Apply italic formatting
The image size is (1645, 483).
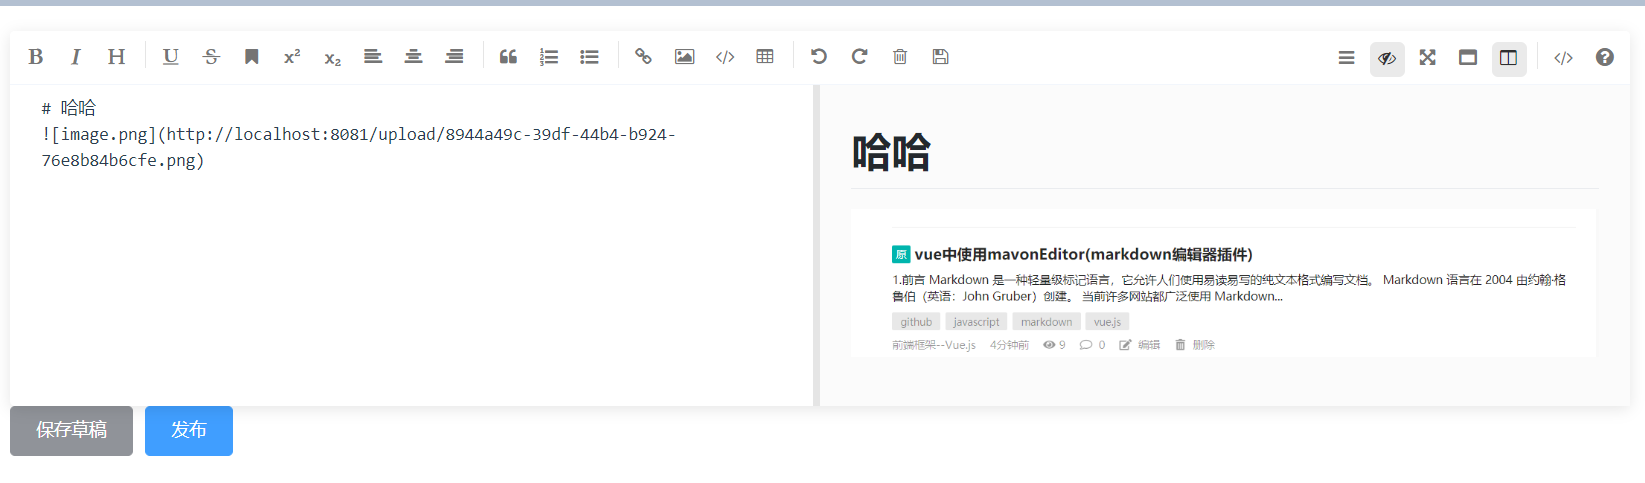click(76, 57)
